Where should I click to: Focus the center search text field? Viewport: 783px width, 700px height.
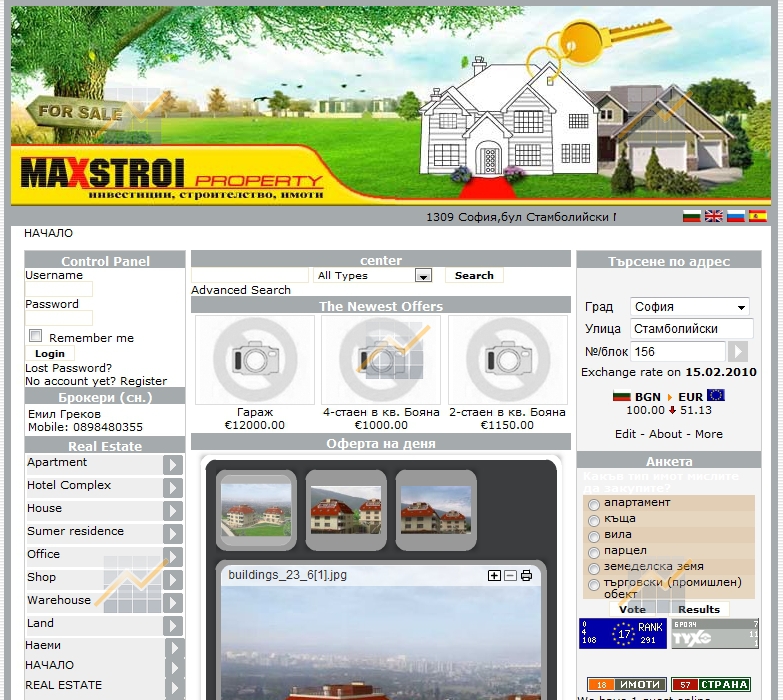pos(250,276)
